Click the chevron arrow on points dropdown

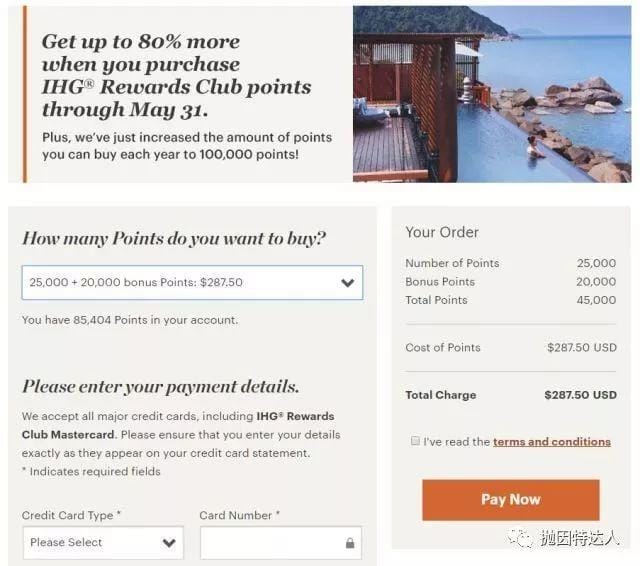tap(347, 283)
